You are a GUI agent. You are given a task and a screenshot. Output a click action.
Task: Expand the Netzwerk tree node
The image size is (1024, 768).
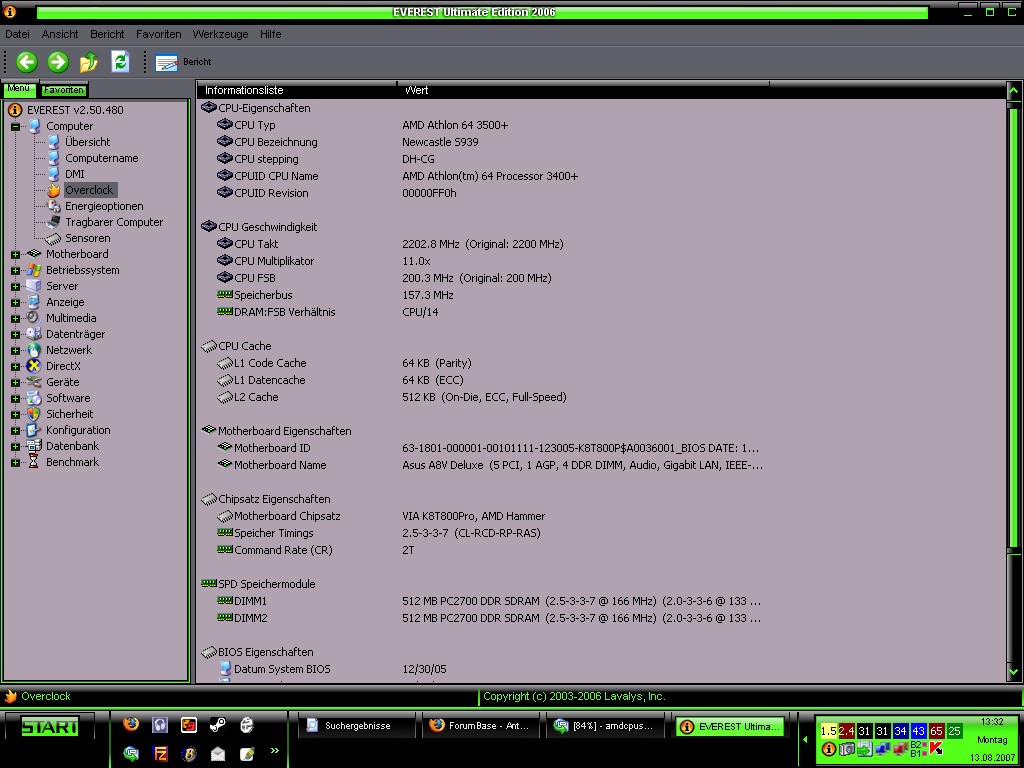tap(15, 350)
